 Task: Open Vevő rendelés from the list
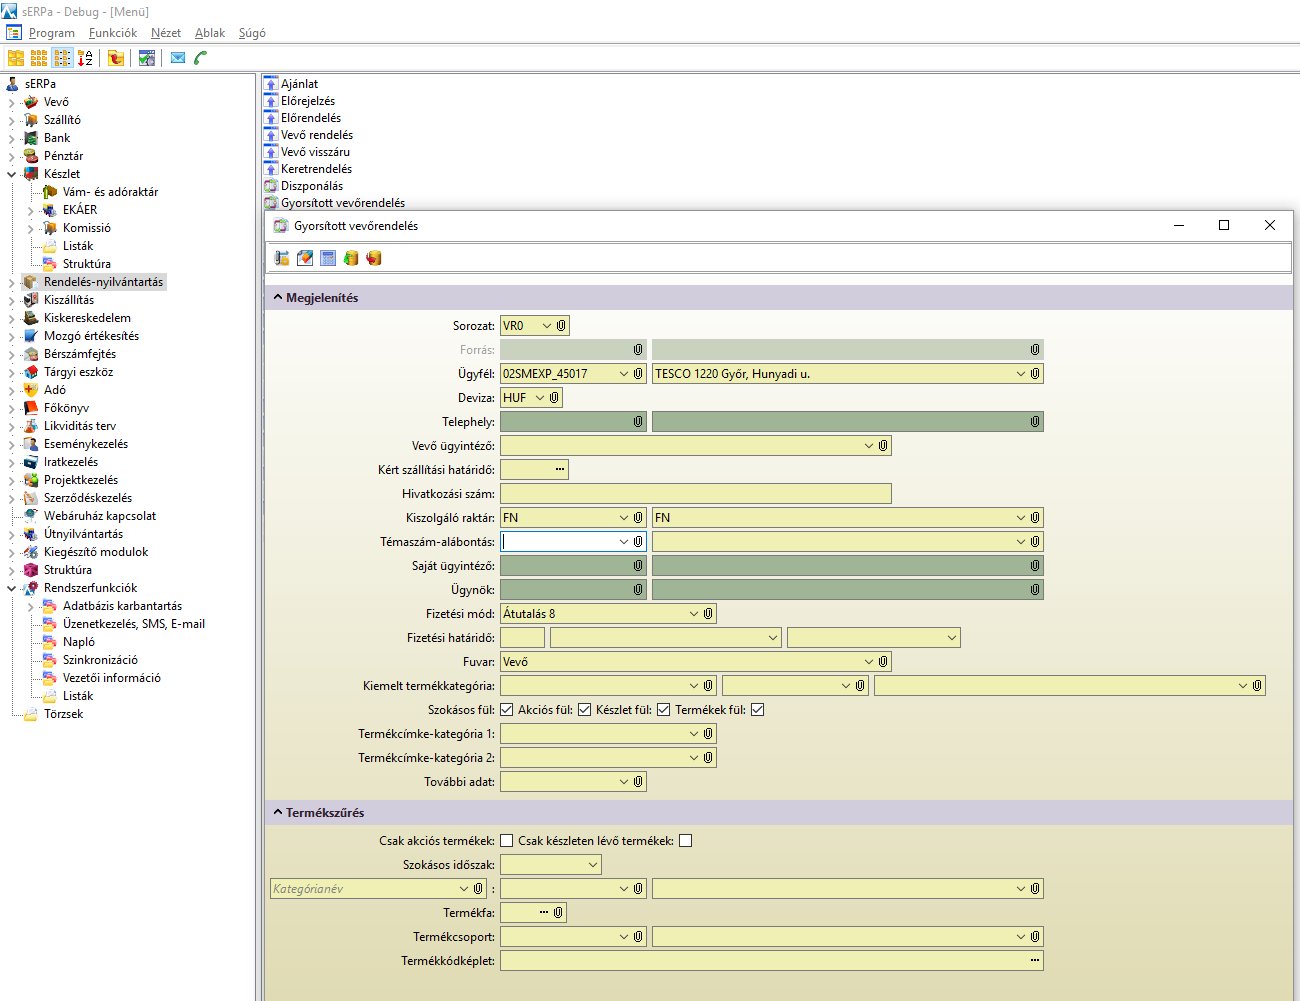316,135
